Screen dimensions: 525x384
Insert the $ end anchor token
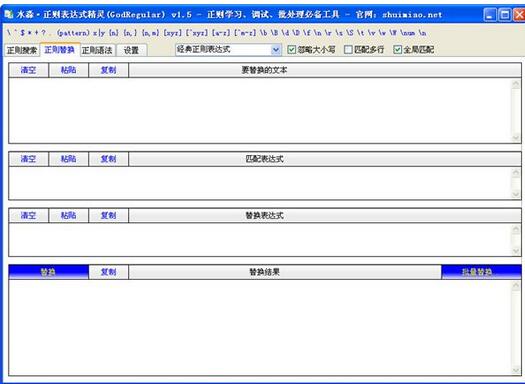pyautogui.click(x=22, y=33)
